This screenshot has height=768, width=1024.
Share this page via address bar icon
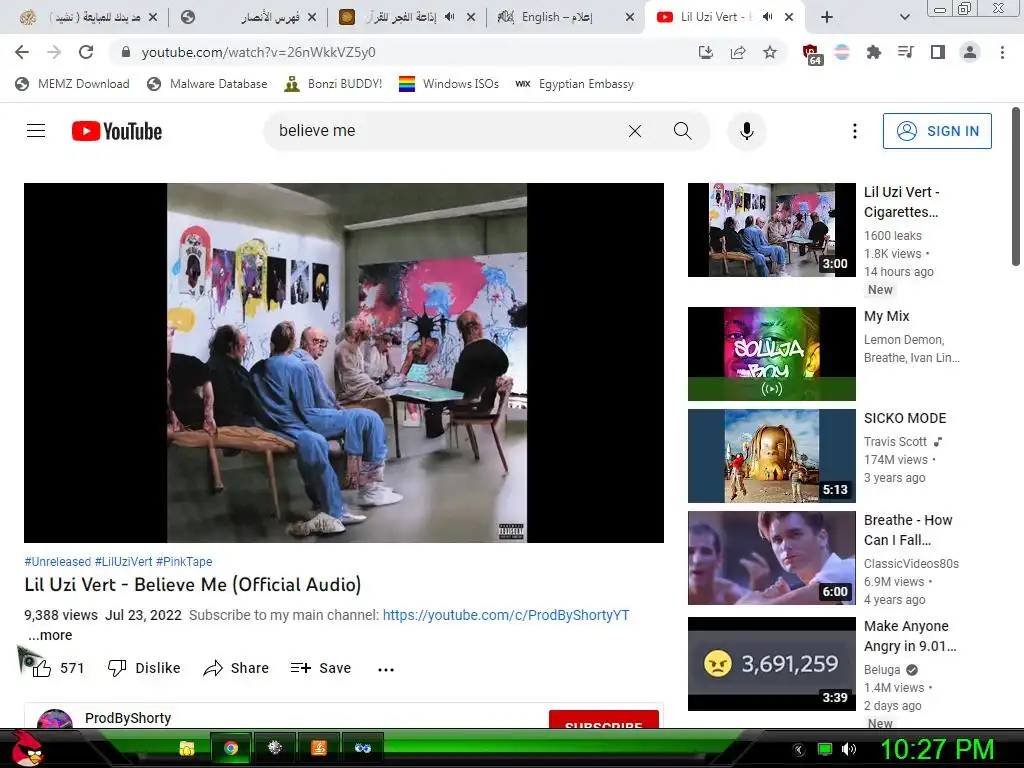pyautogui.click(x=738, y=52)
